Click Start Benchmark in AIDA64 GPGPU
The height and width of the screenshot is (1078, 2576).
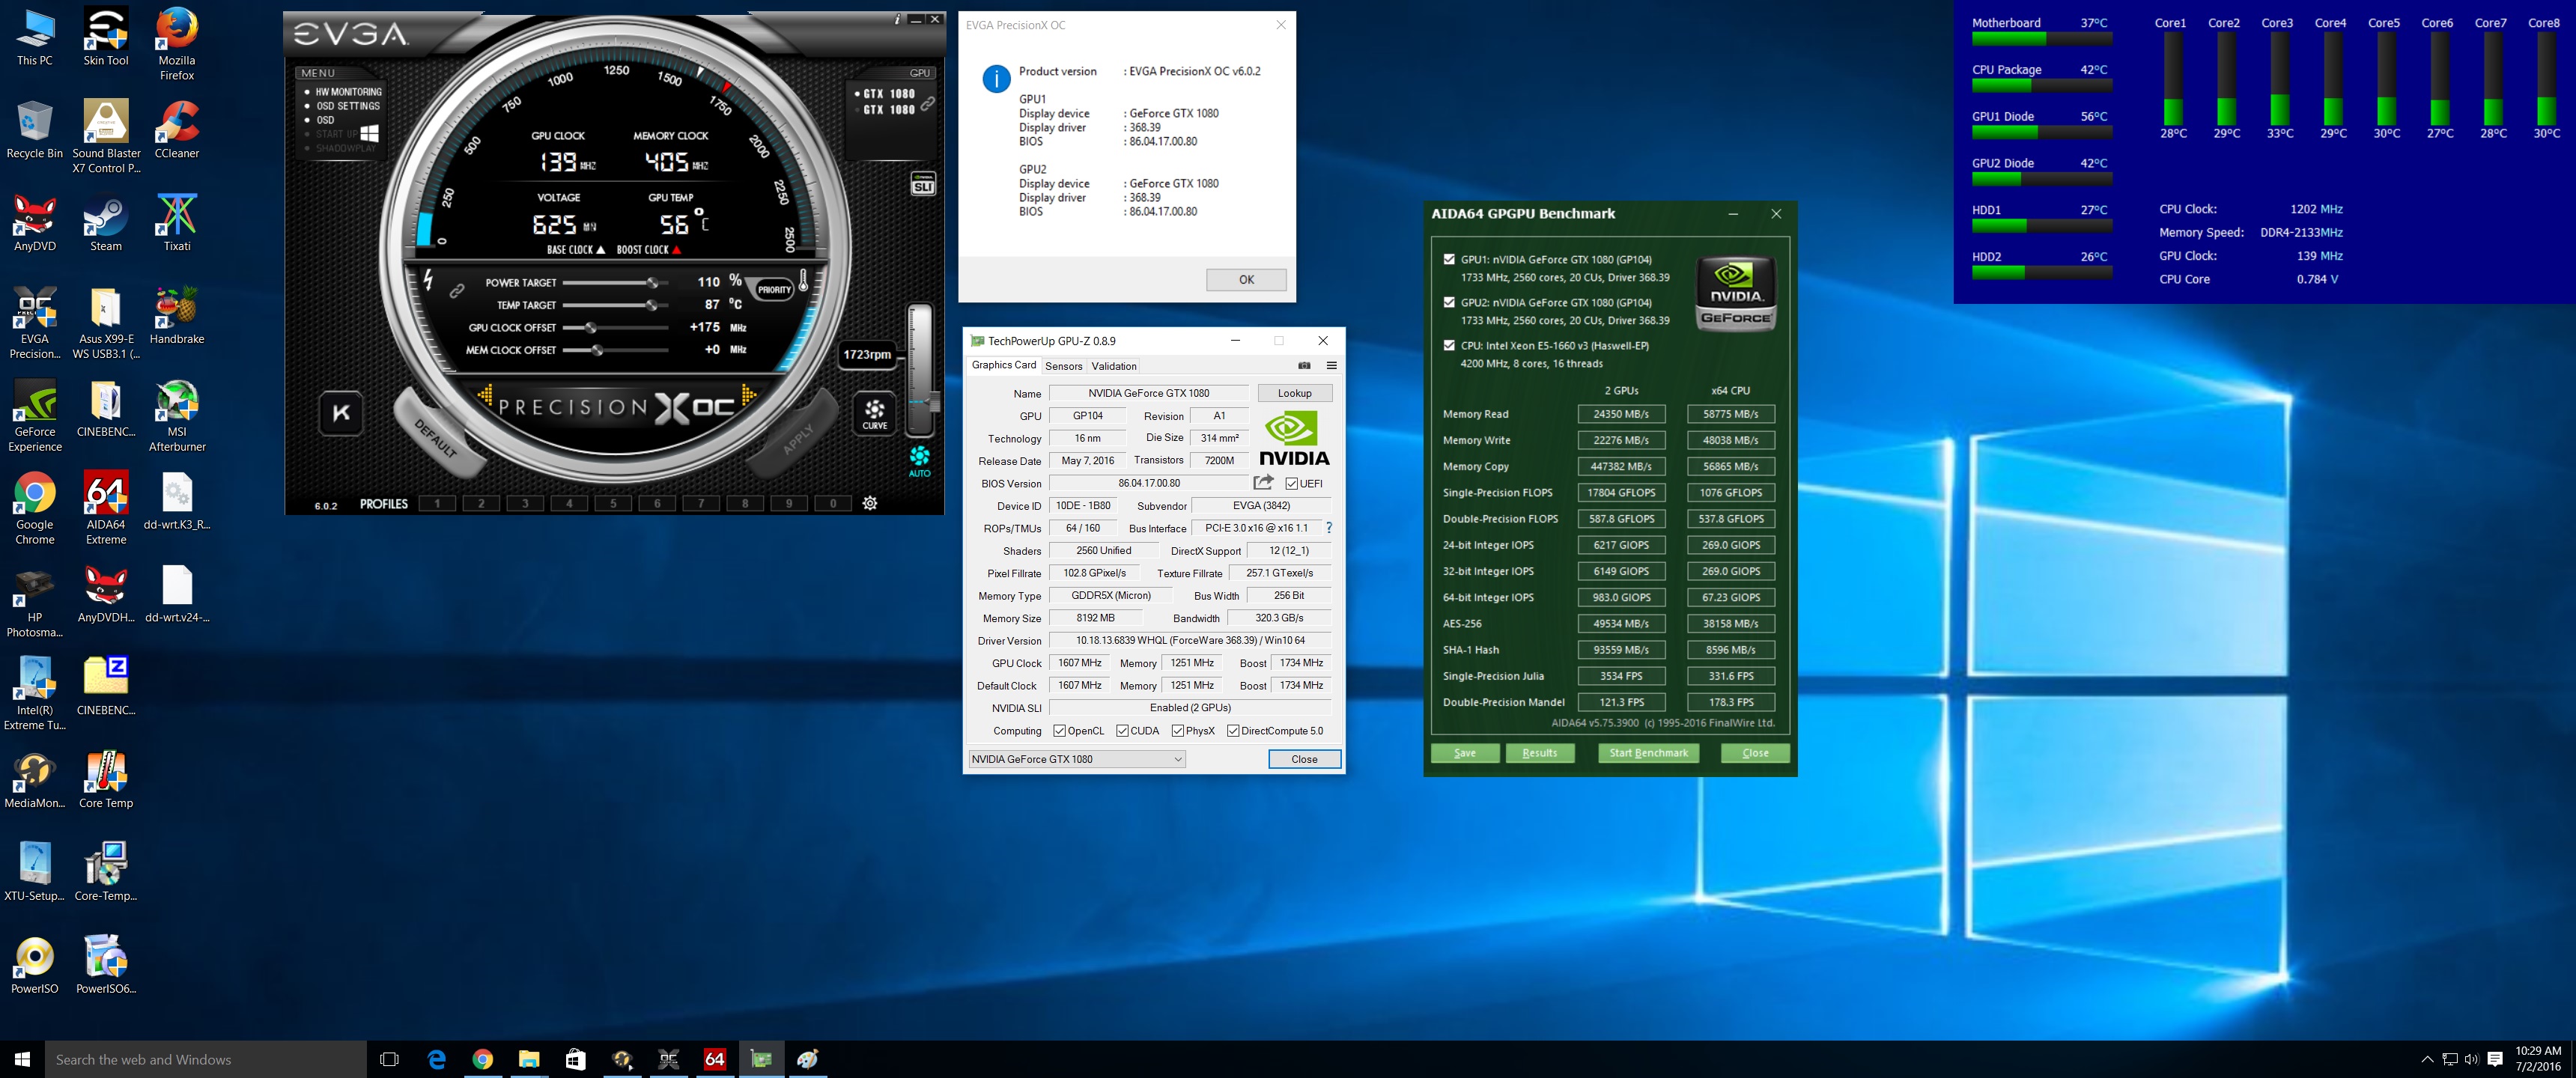(x=1648, y=753)
